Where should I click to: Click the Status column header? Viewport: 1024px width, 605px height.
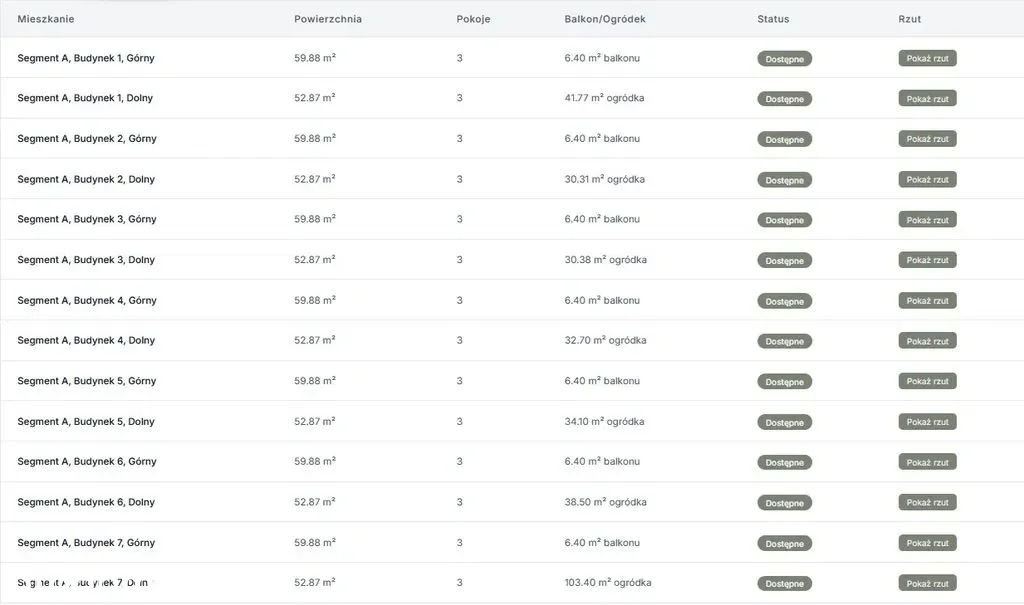(773, 19)
